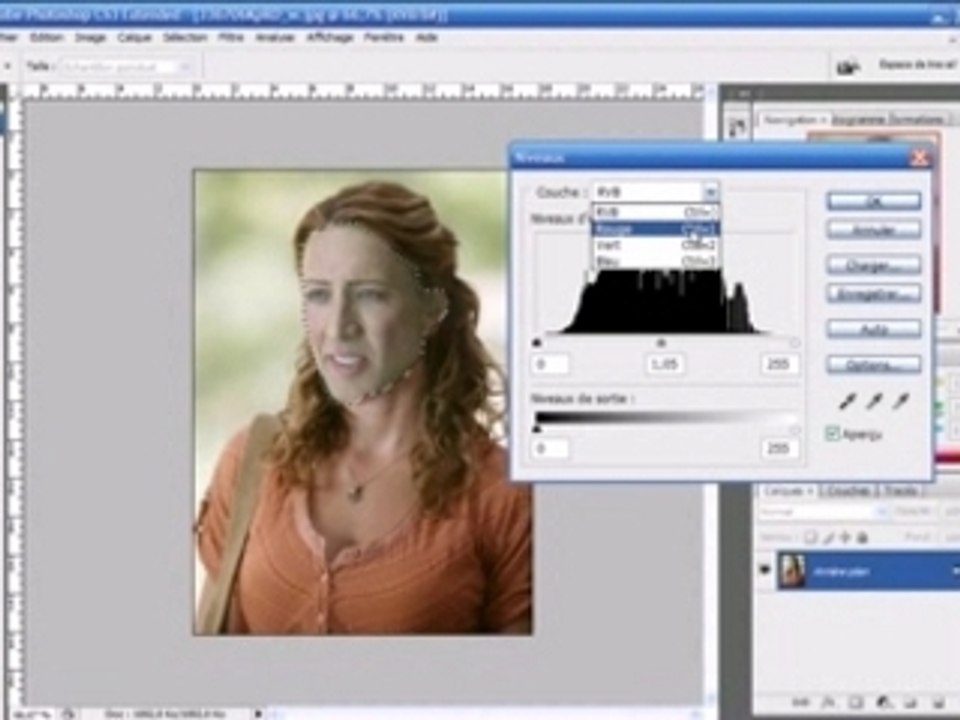Image resolution: width=960 pixels, height=720 pixels.
Task: Open the Calque menu
Action: tap(134, 37)
